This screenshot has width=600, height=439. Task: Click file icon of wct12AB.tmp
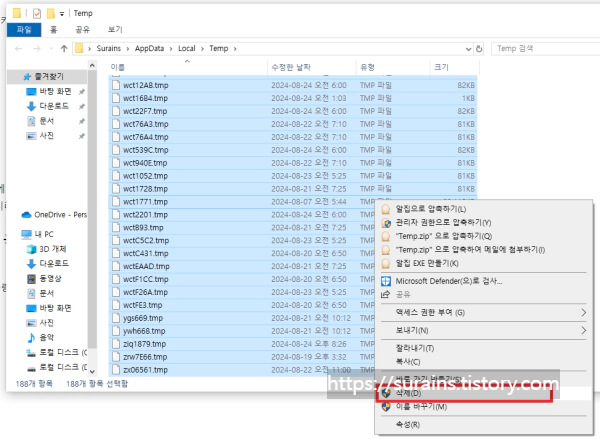(116, 85)
